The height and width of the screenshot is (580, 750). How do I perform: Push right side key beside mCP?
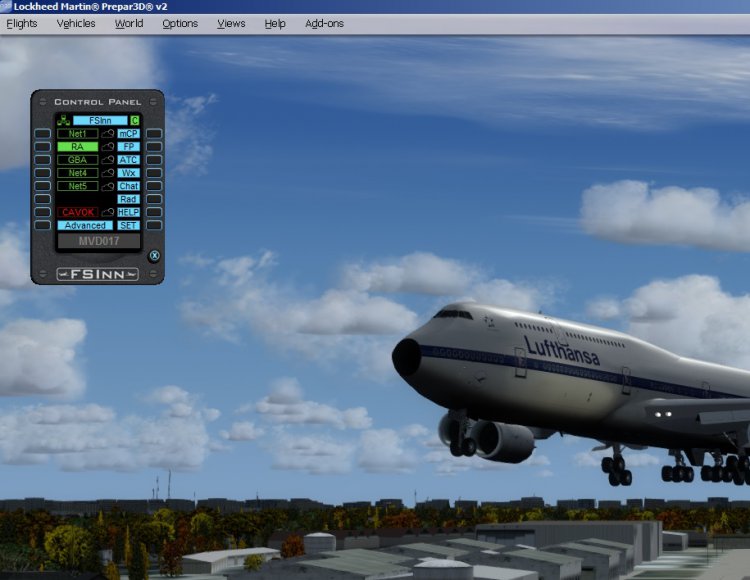tap(154, 134)
